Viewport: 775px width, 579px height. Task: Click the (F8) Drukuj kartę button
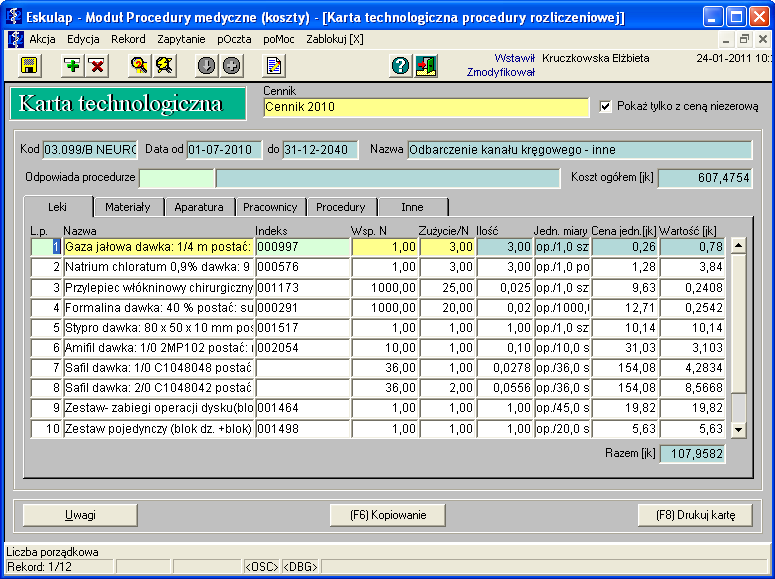pos(695,515)
